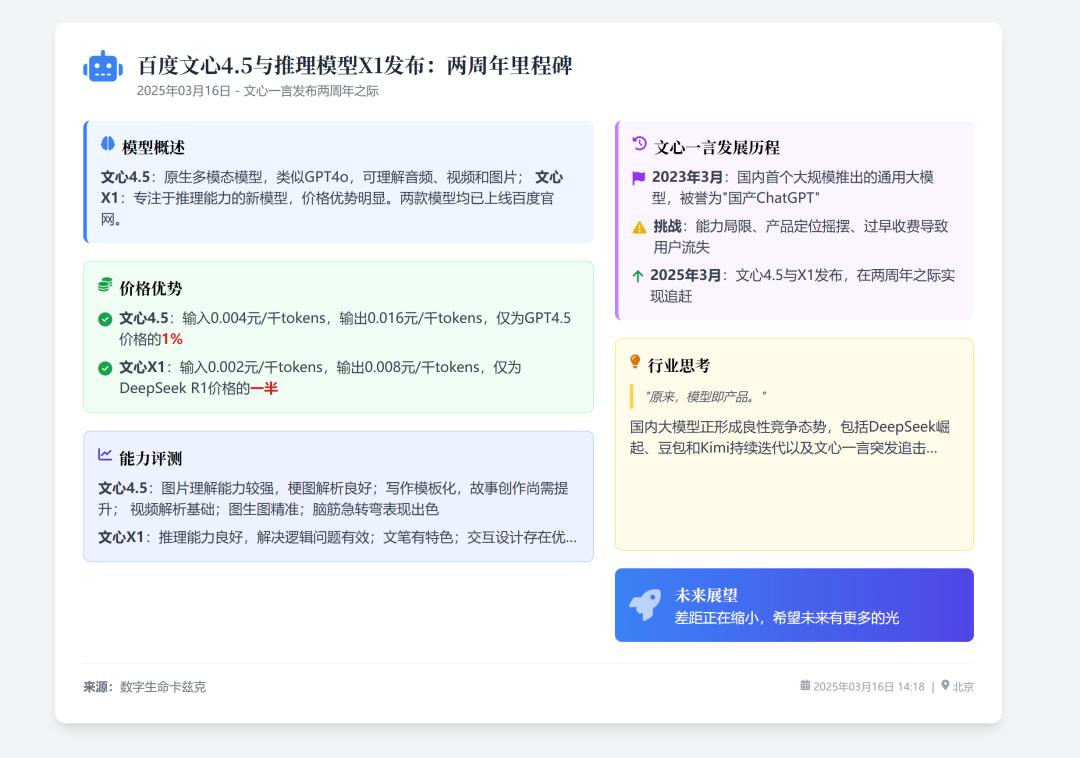The height and width of the screenshot is (758, 1080).
Task: Click the green check icon beside 文心X1 pricing
Action: [x=105, y=368]
